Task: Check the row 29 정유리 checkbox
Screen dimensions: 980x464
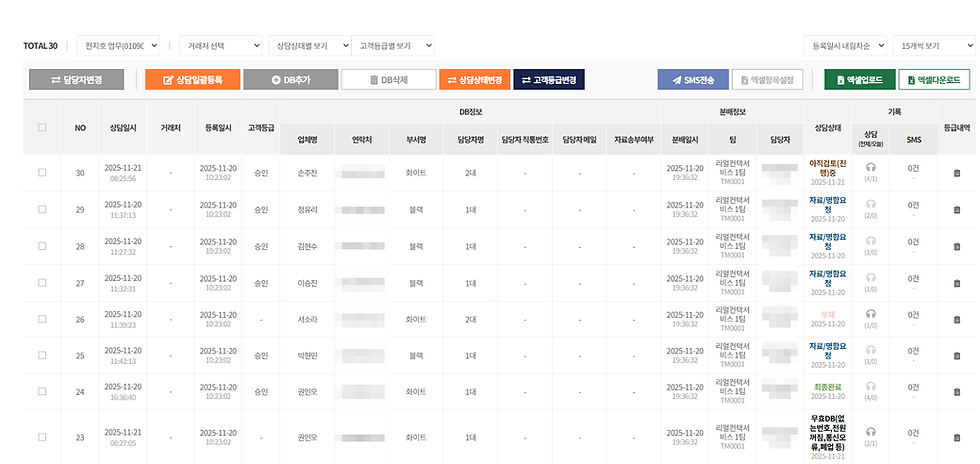Action: tap(42, 209)
